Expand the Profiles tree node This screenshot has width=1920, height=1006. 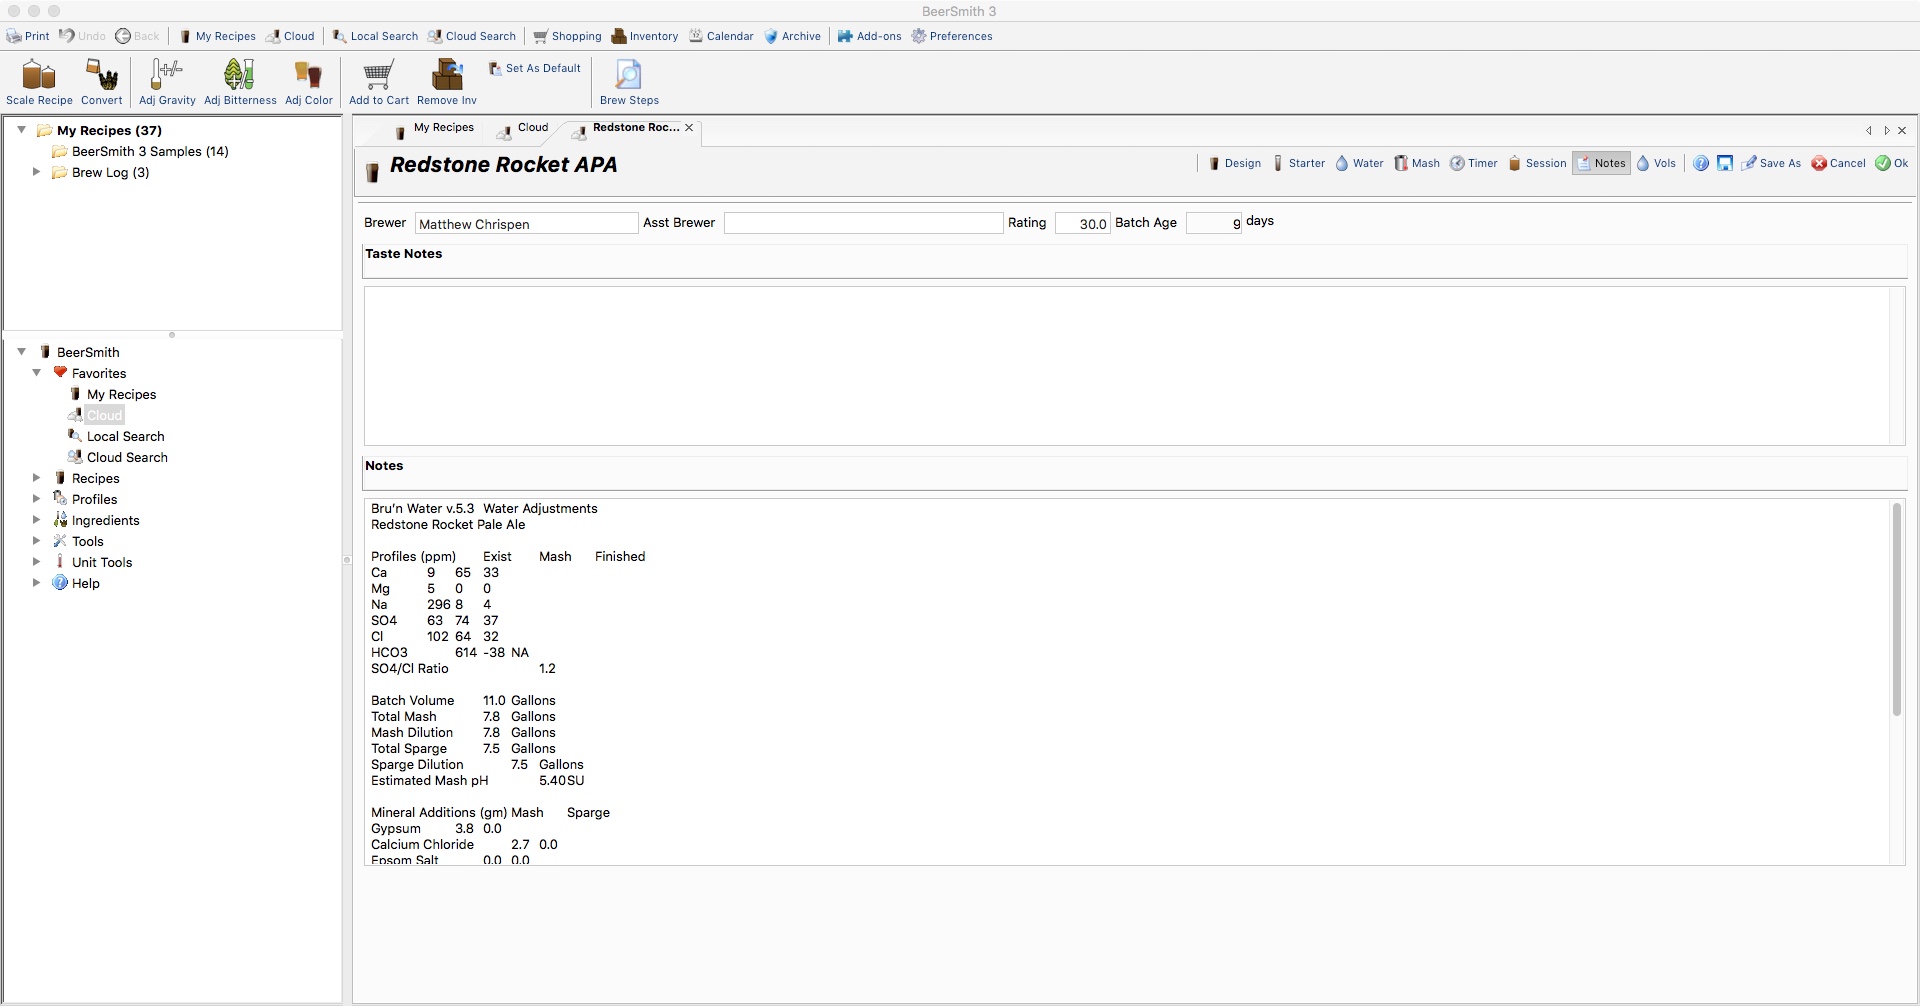(x=37, y=499)
